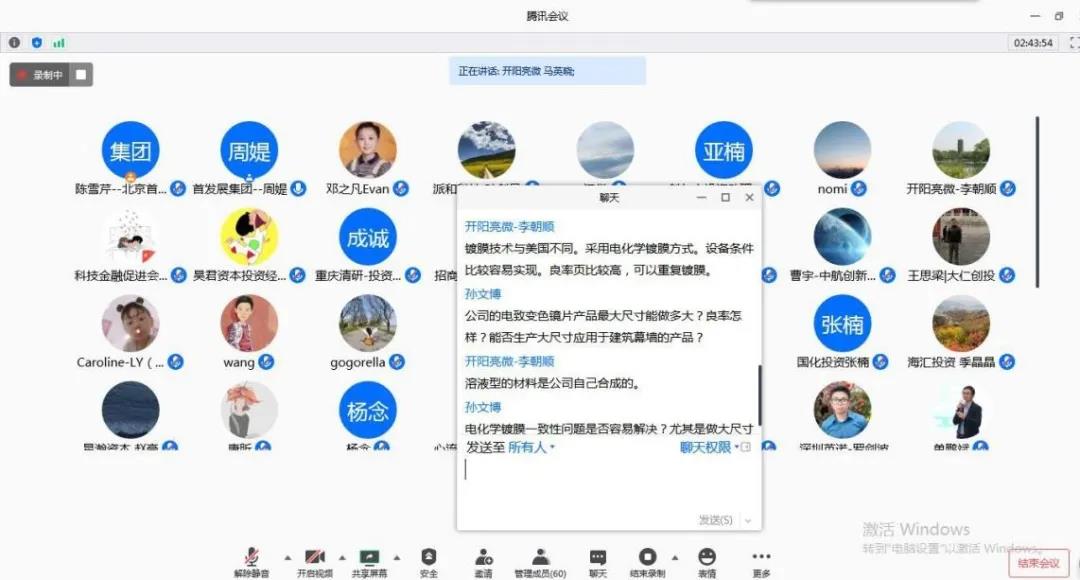1080x580 pixels.
Task: Click the chat window vertical scrollbar
Action: tap(760, 395)
